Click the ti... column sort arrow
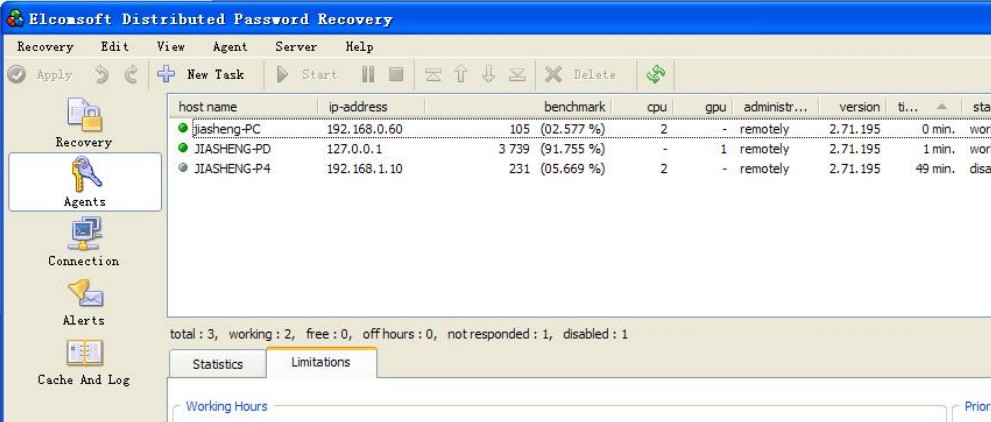991x422 pixels. click(942, 107)
